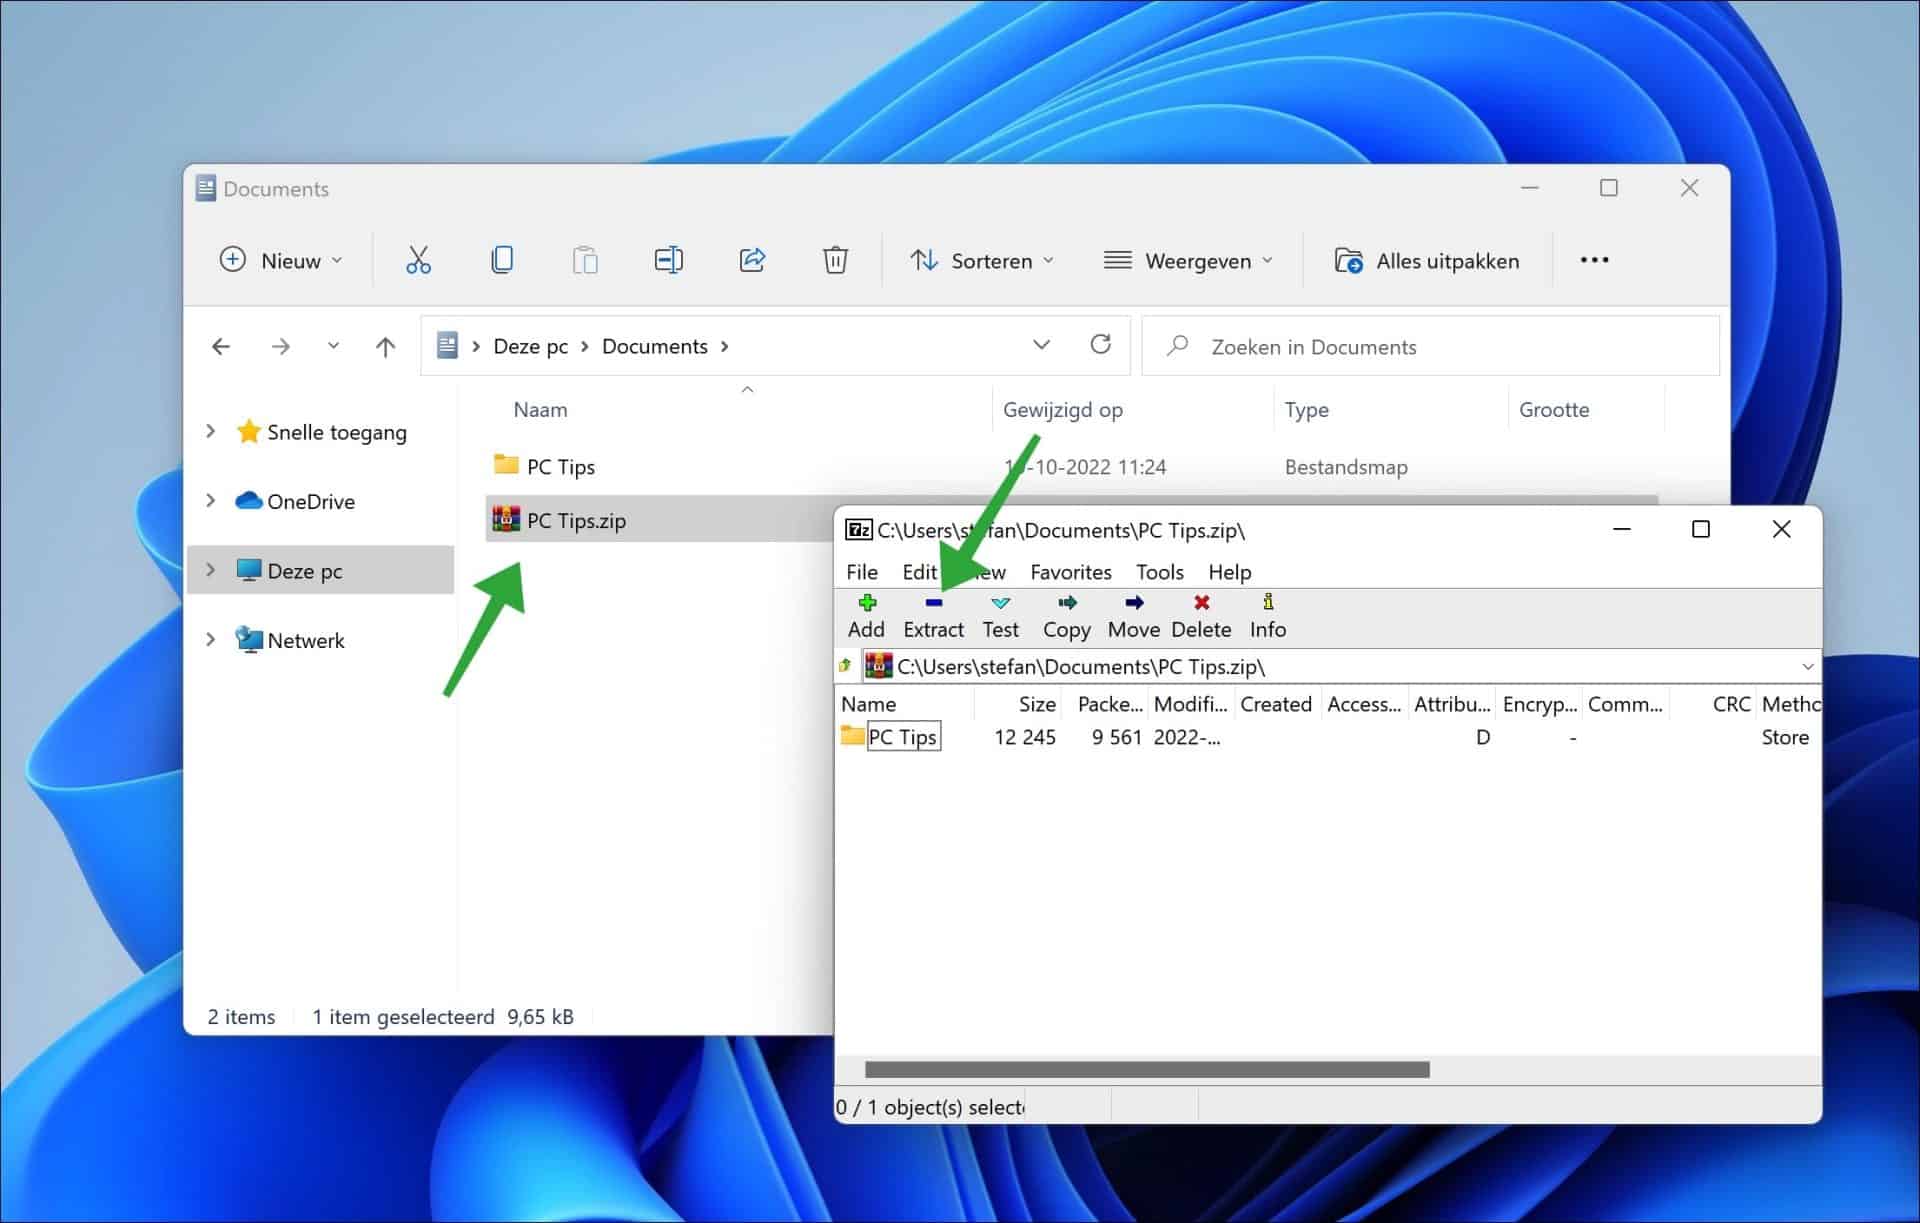Collapse the Snelle toegang section

click(x=210, y=431)
